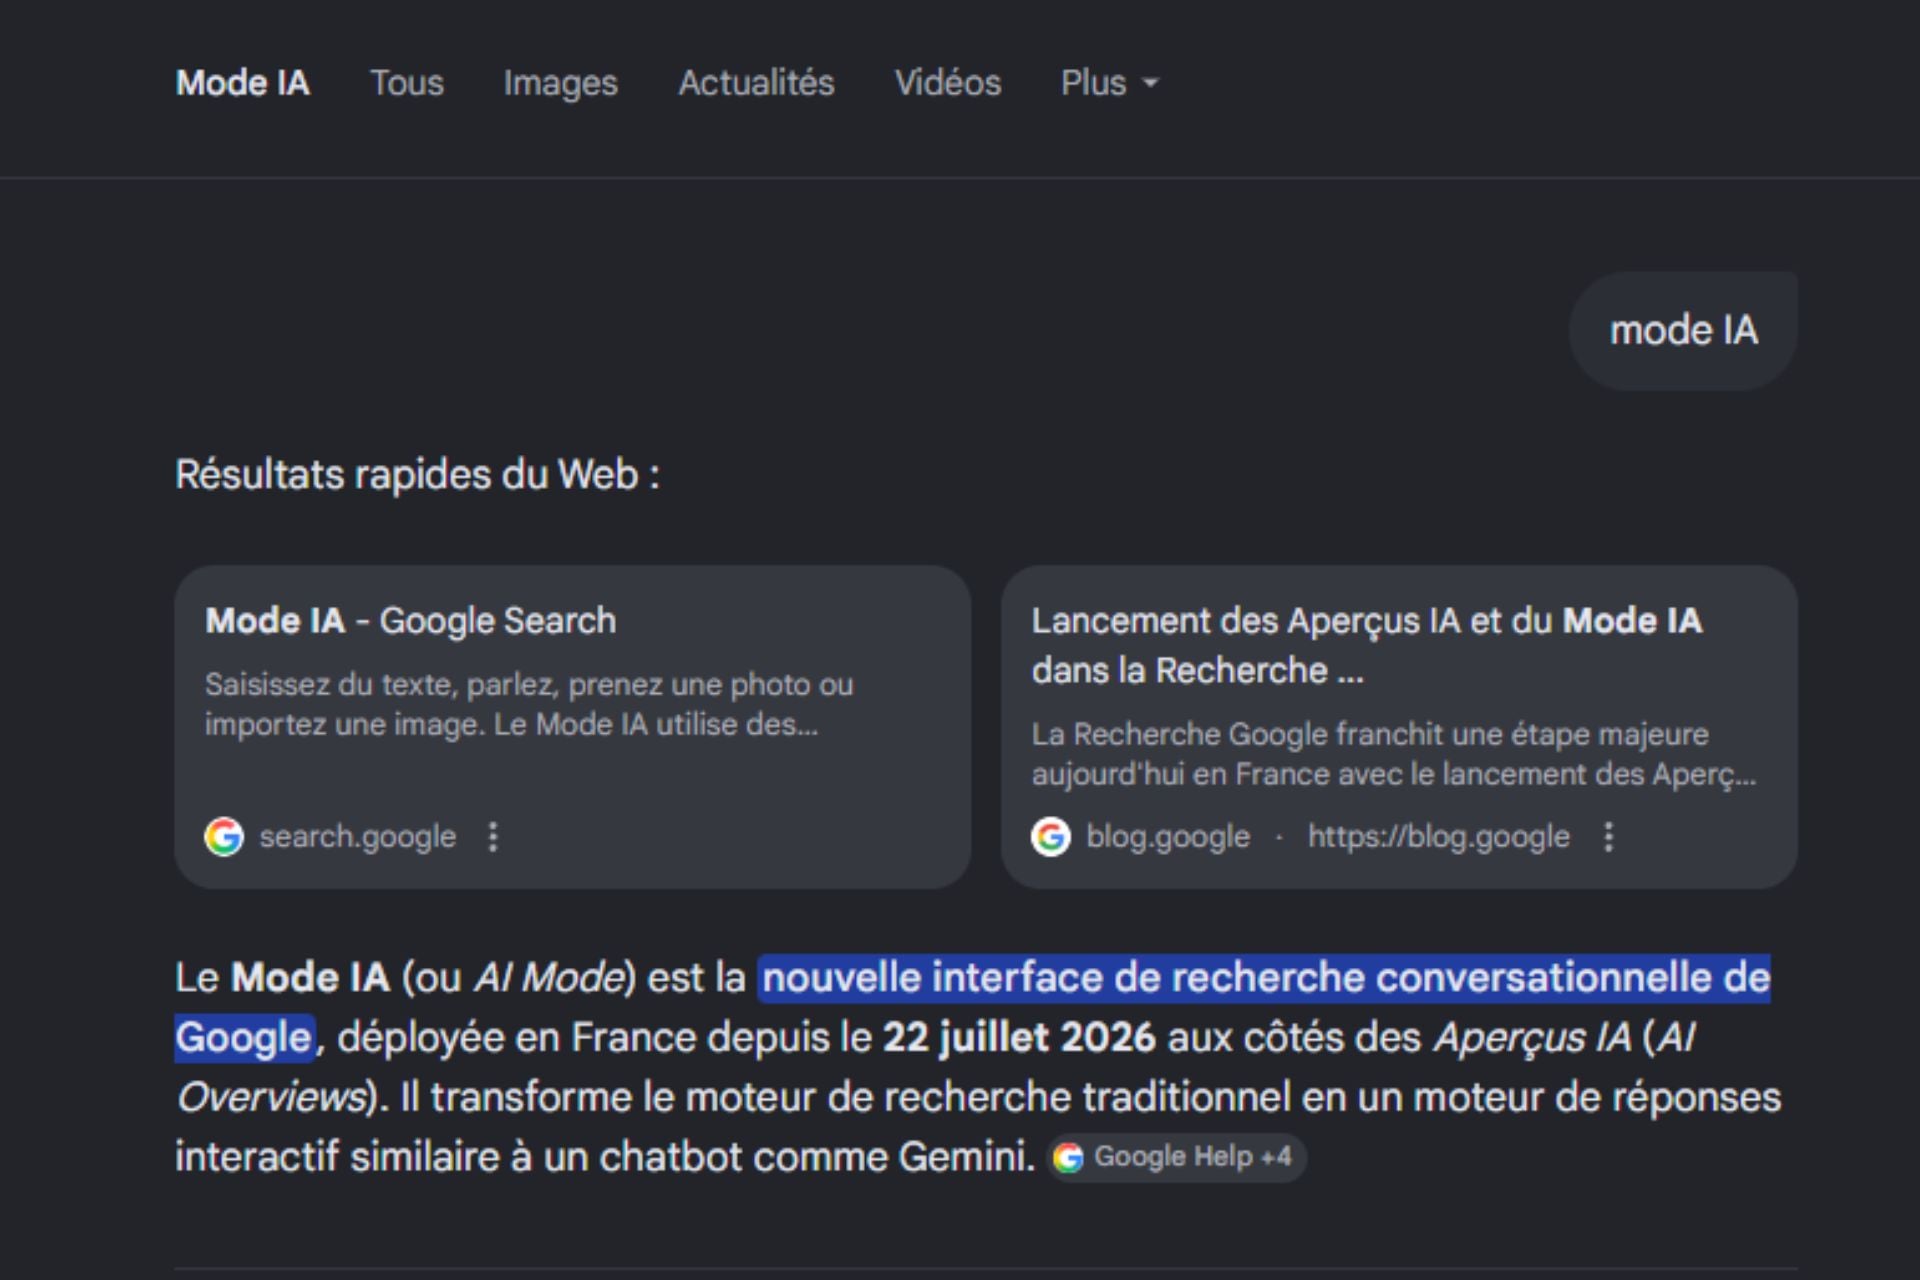Open three-dot menu next to https://blog.google
1920x1280 pixels.
click(x=1609, y=837)
